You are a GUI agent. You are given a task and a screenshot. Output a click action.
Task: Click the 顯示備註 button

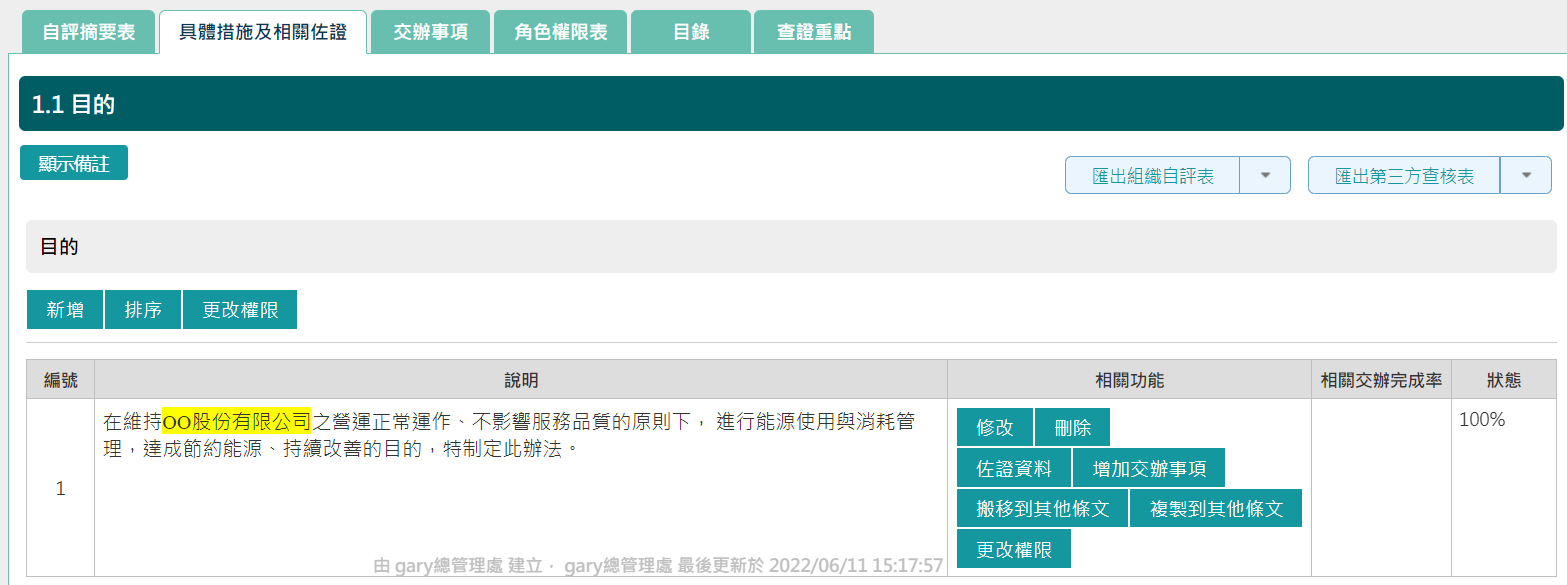(x=74, y=164)
